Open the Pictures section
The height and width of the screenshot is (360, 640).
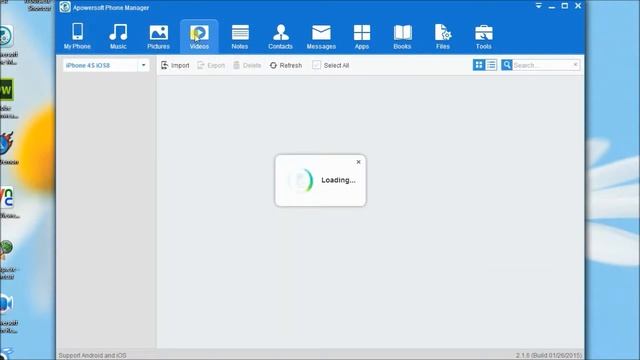pyautogui.click(x=158, y=36)
